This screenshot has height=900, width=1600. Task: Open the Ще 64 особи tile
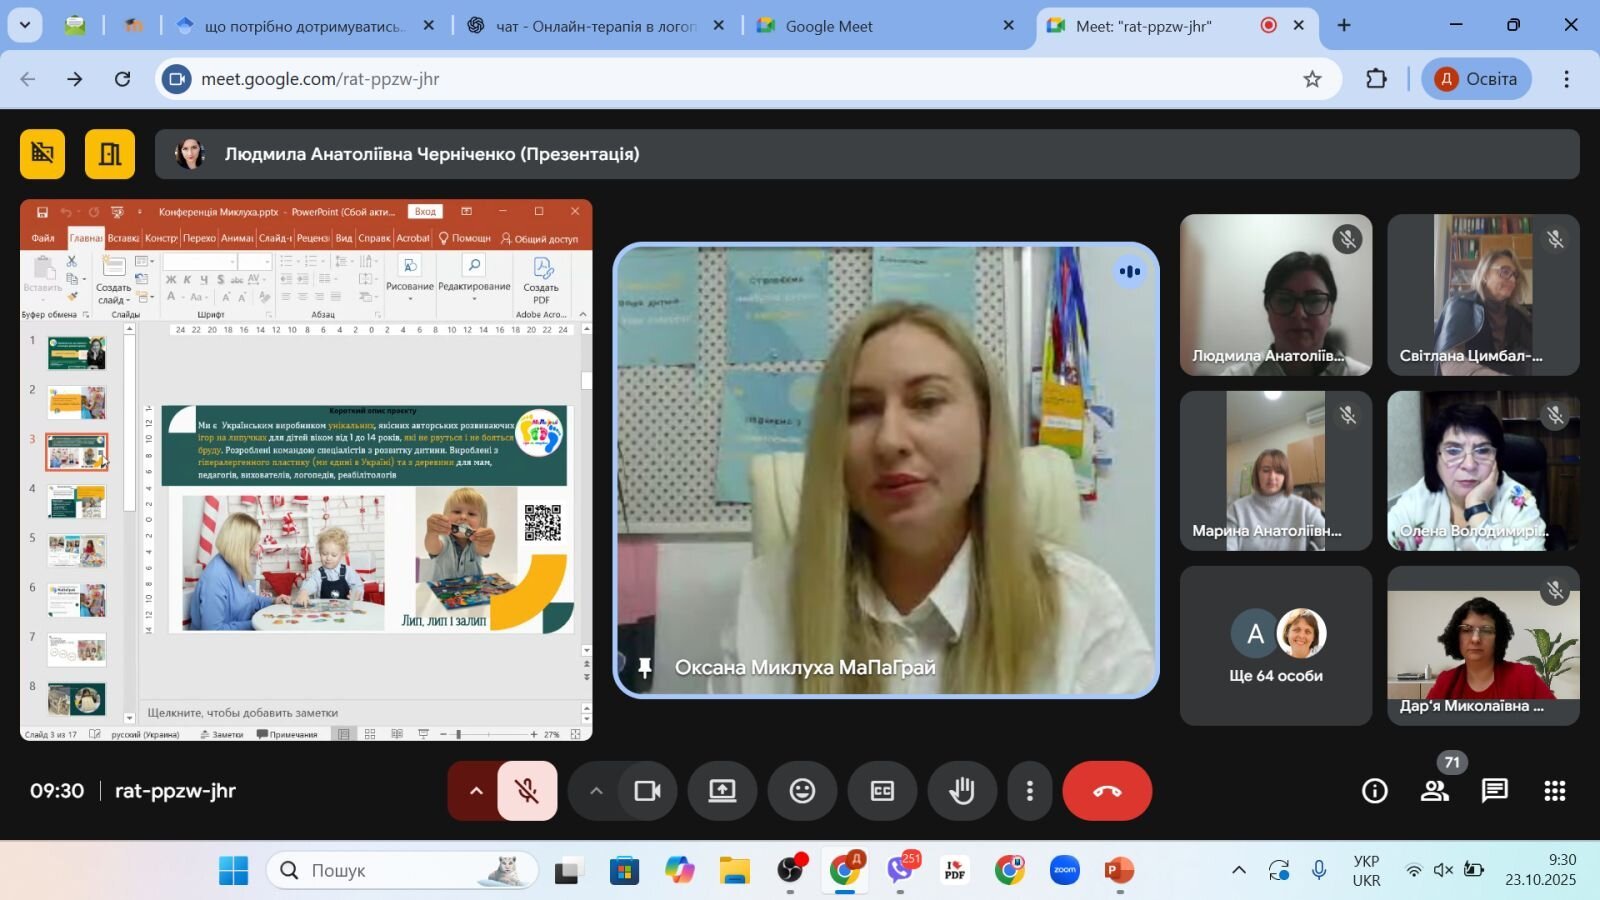pos(1276,646)
